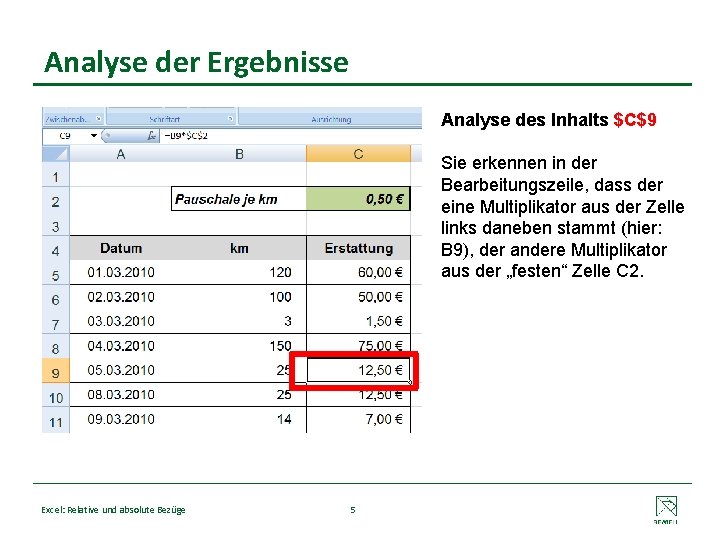Click date cell 02.03.2010

pos(120,297)
